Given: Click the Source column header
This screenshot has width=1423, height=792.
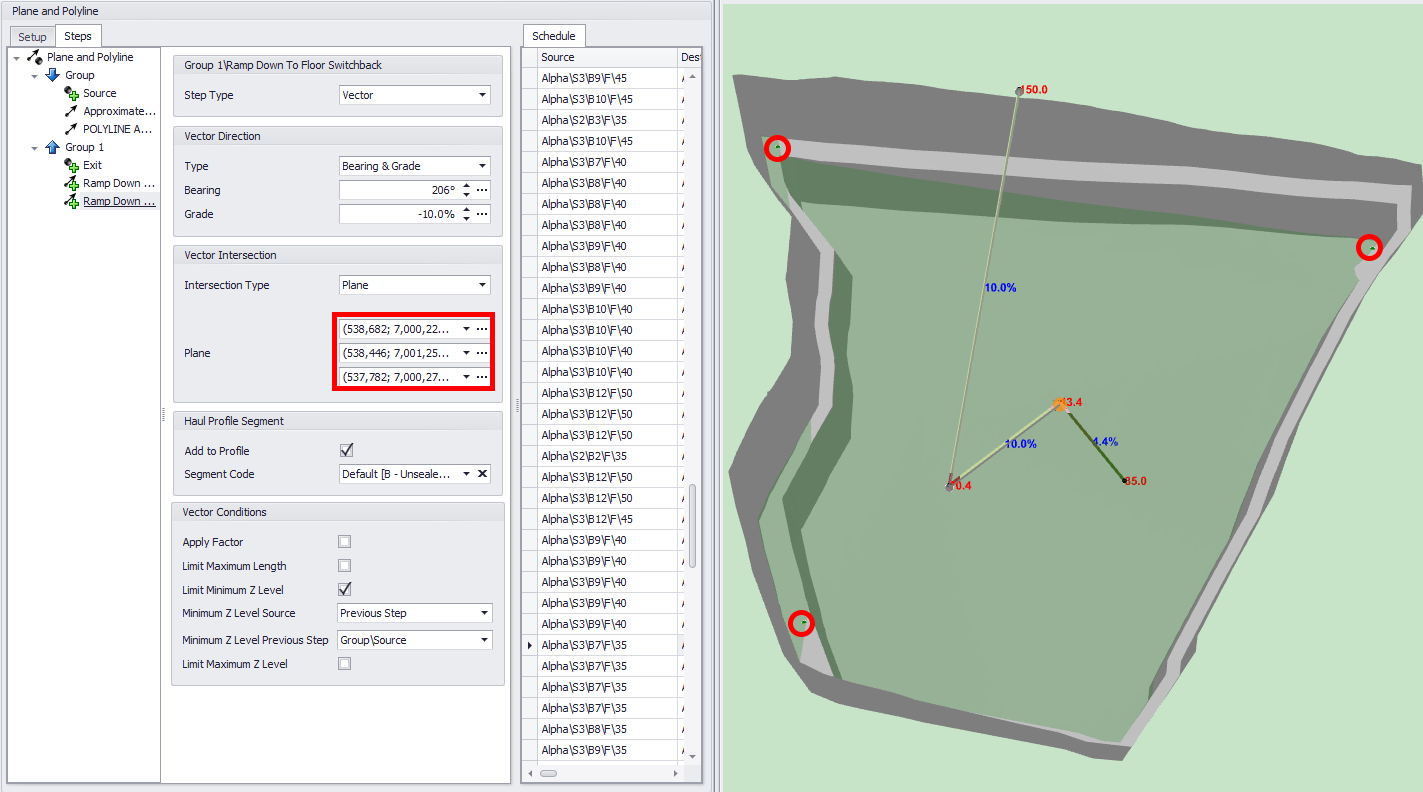Looking at the screenshot, I should point(600,57).
